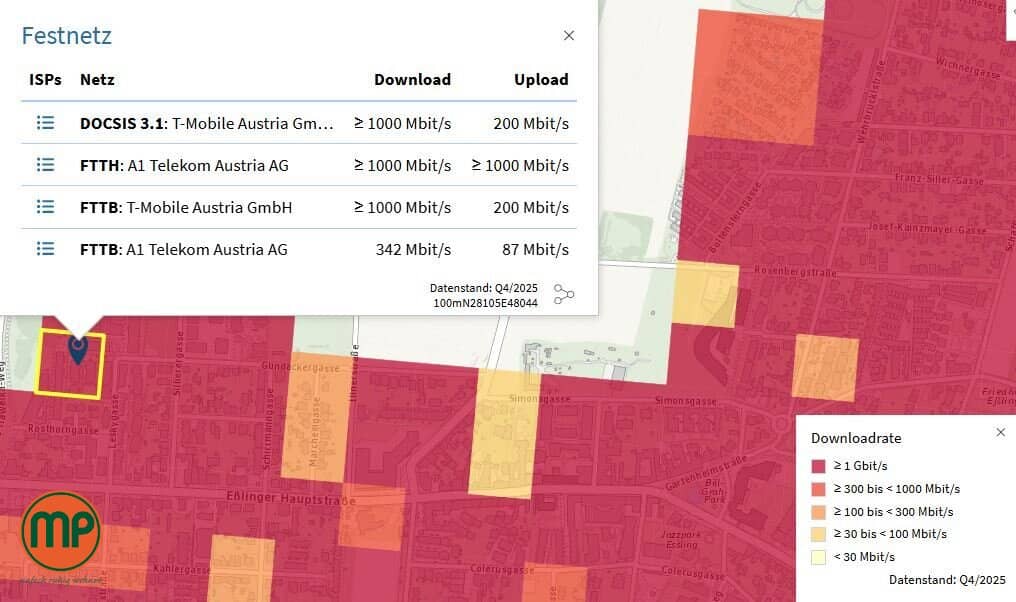Click the ≥ 1000 Mbit/s upload value for FTTH
This screenshot has height=602, width=1016.
tap(520, 165)
